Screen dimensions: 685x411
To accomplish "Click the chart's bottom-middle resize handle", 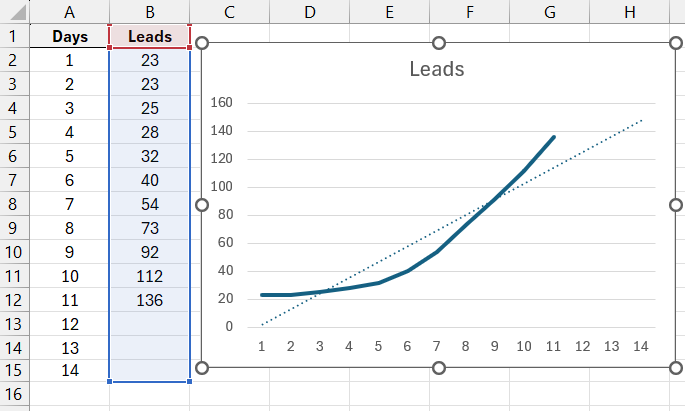I will (x=438, y=367).
